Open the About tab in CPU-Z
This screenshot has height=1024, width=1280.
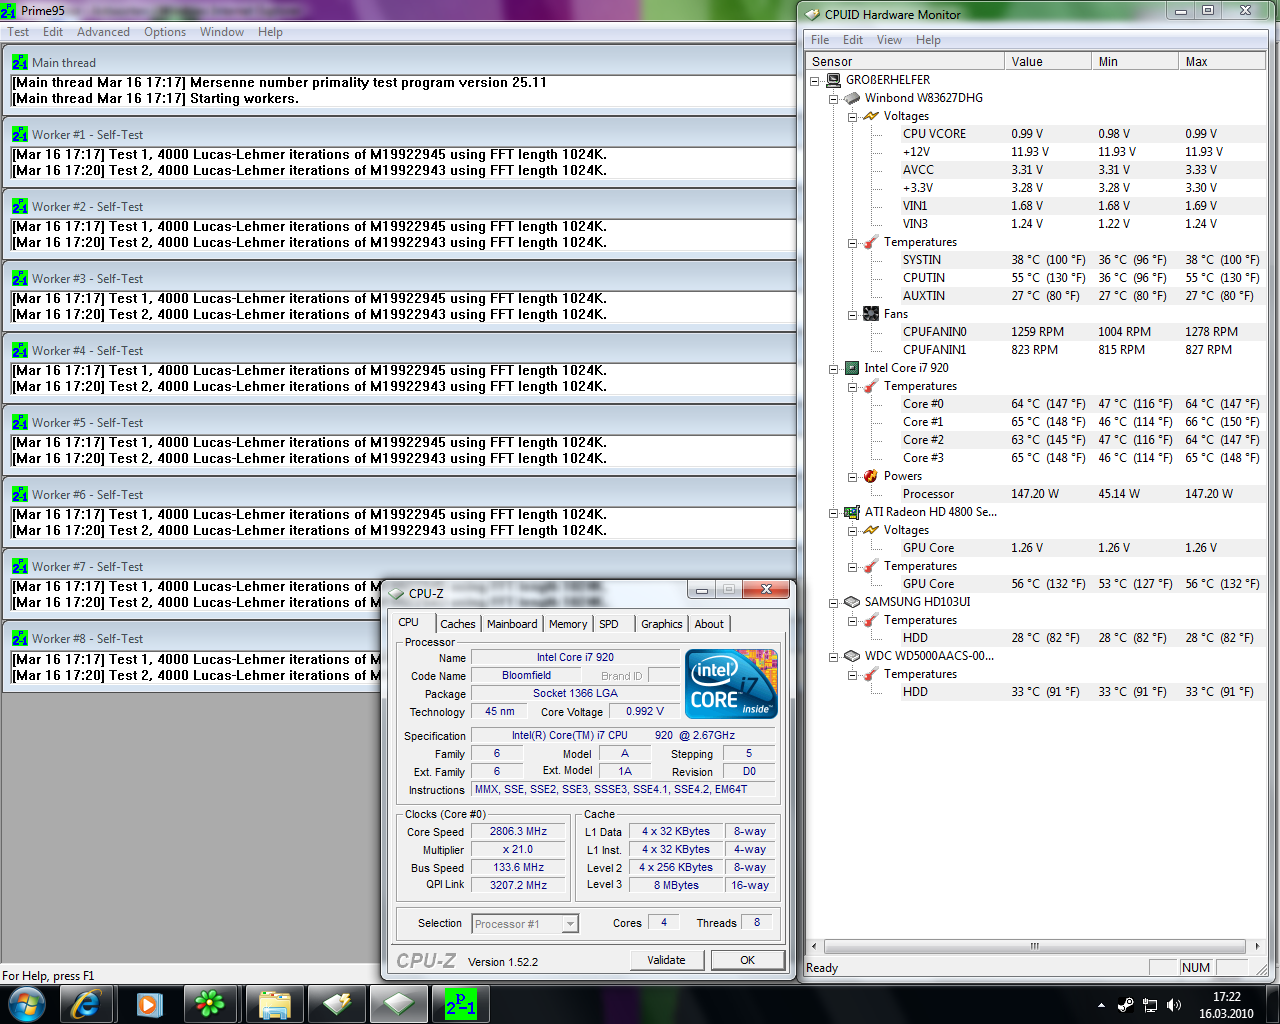pyautogui.click(x=709, y=624)
